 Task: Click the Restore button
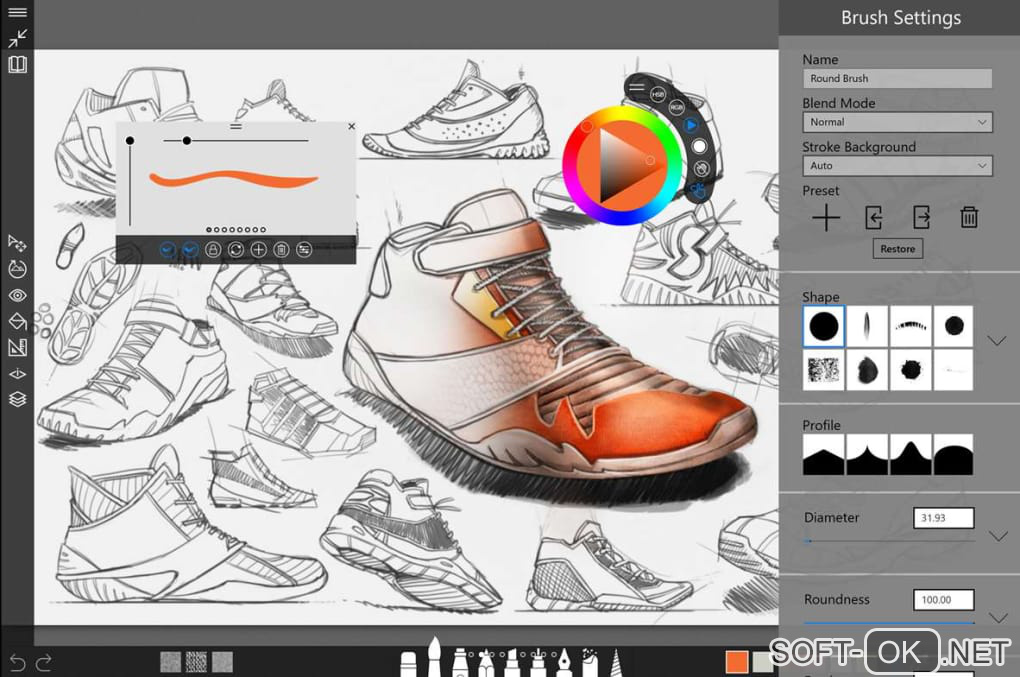[x=897, y=249]
